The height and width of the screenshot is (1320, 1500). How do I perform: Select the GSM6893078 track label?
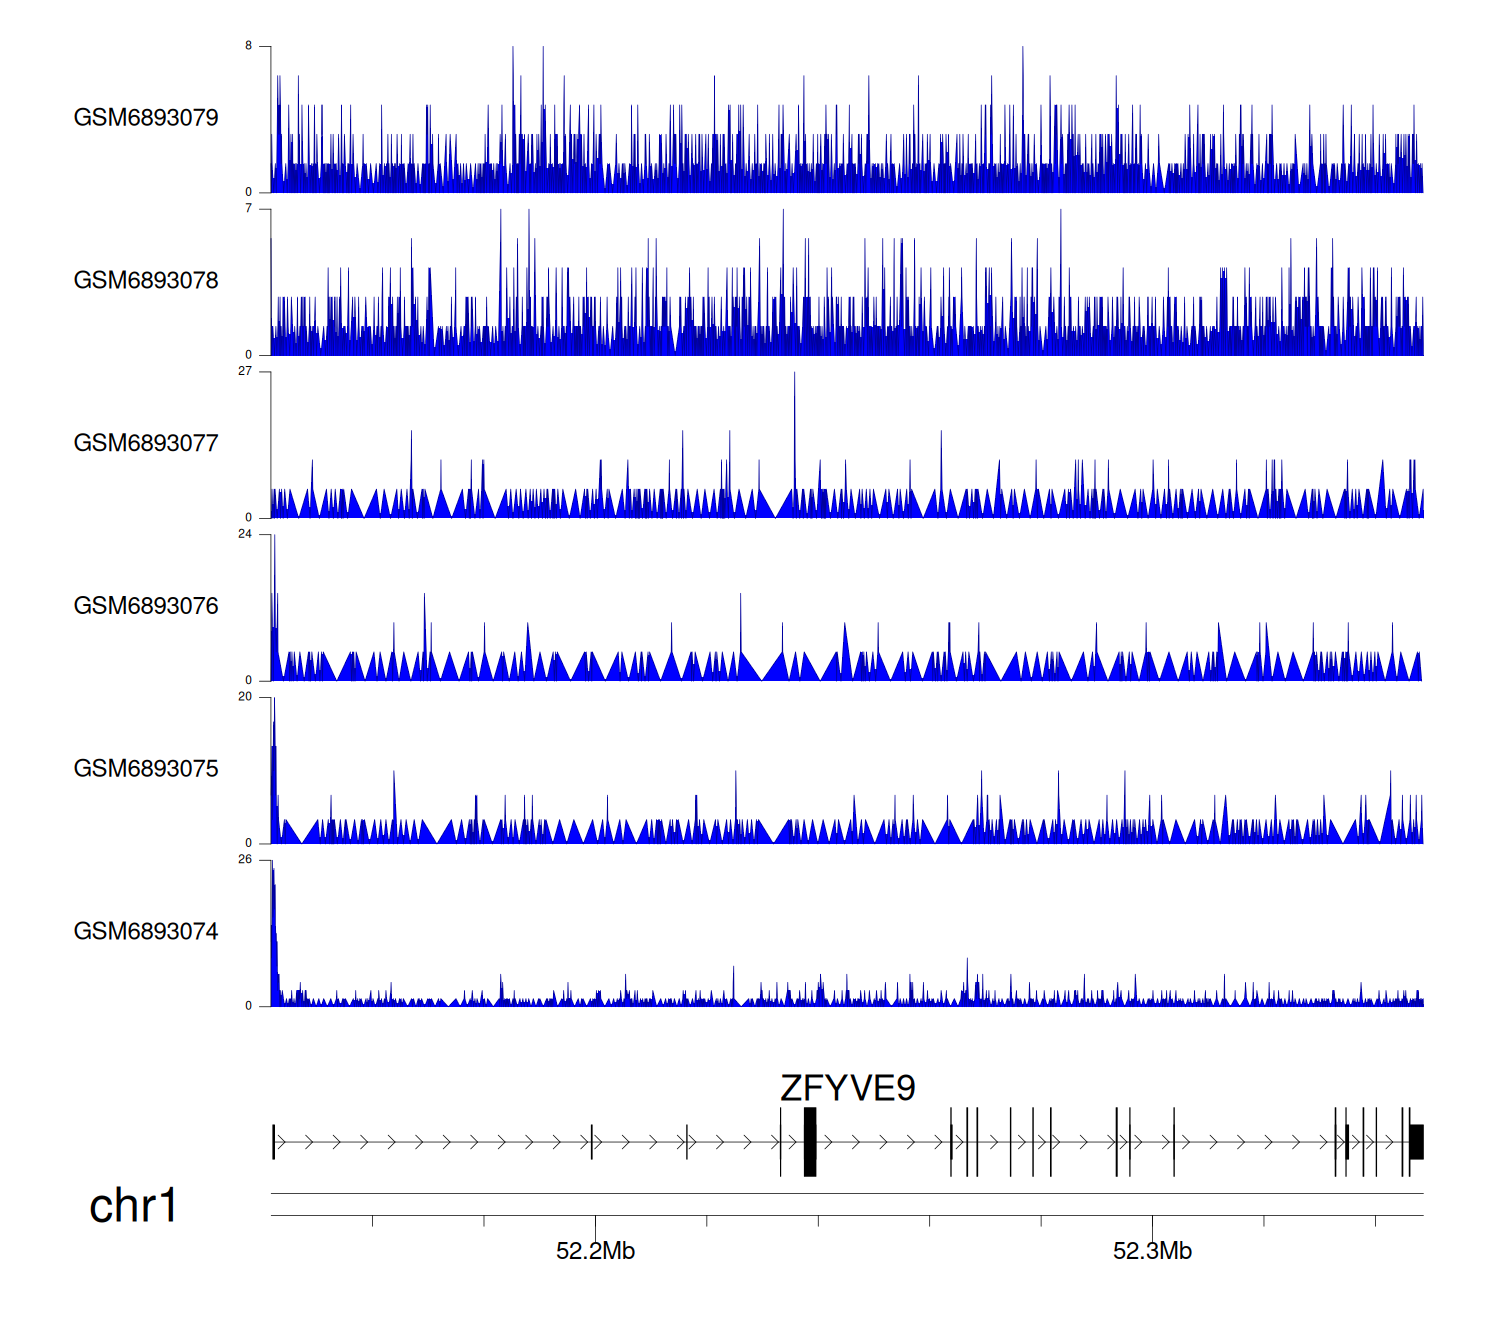tap(146, 281)
